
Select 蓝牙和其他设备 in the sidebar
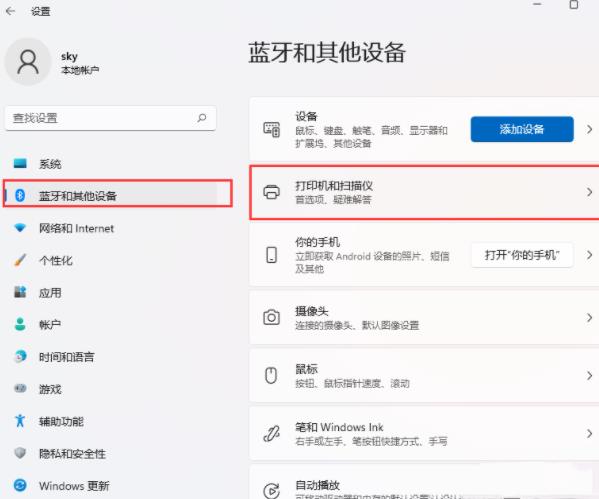[x=111, y=196]
